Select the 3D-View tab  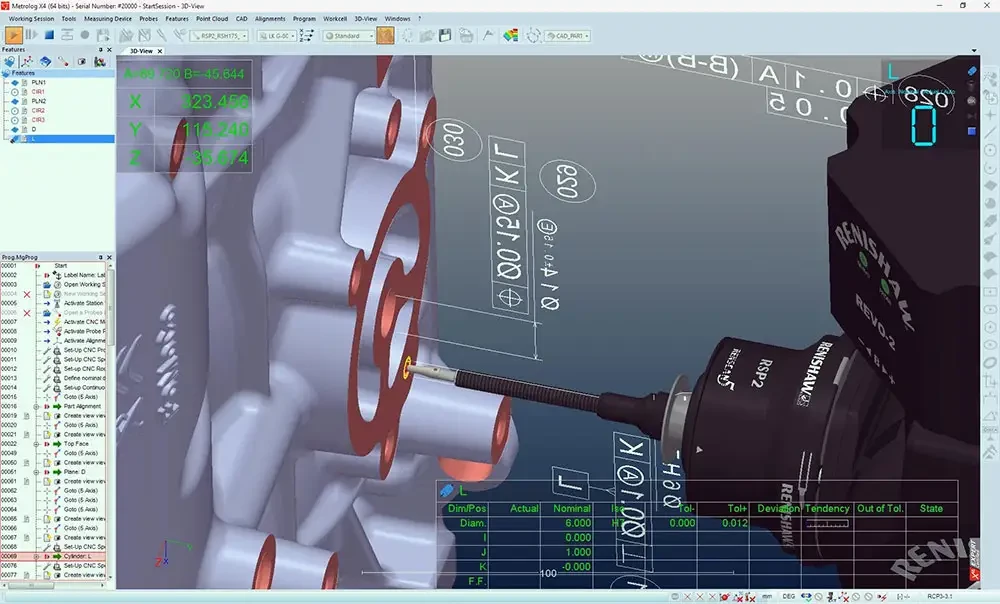pos(141,51)
